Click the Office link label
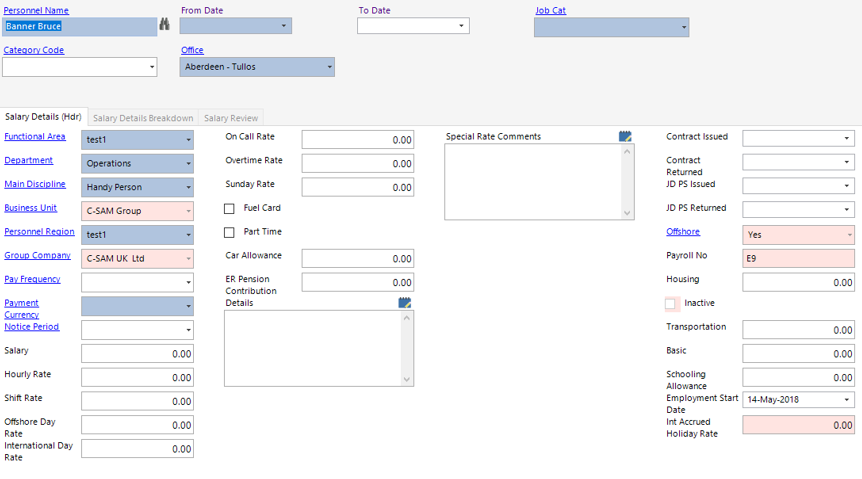The height and width of the screenshot is (479, 862). (192, 50)
